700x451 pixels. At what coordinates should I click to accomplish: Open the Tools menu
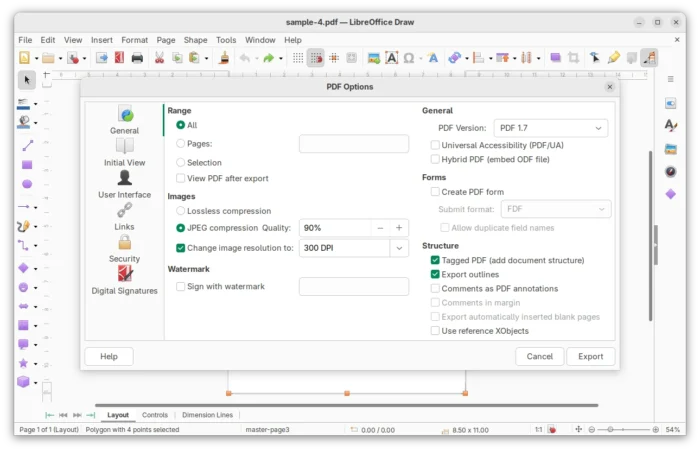click(x=226, y=40)
